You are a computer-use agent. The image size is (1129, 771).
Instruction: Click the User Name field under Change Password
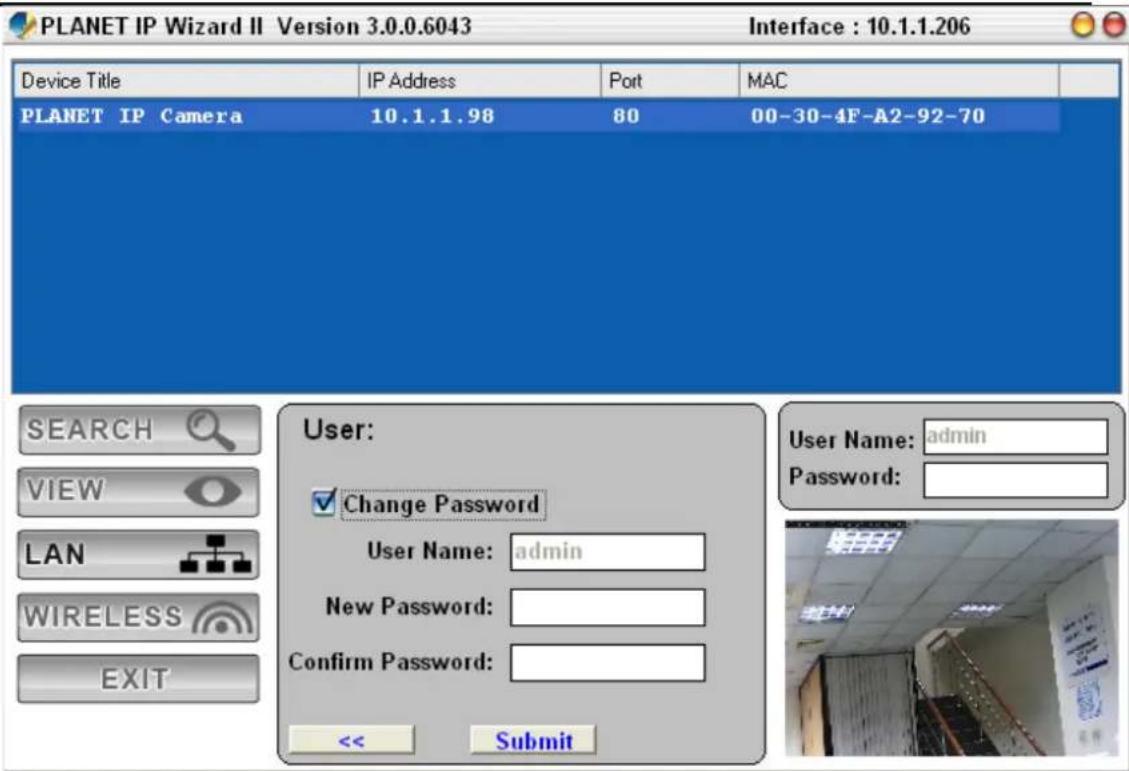608,551
